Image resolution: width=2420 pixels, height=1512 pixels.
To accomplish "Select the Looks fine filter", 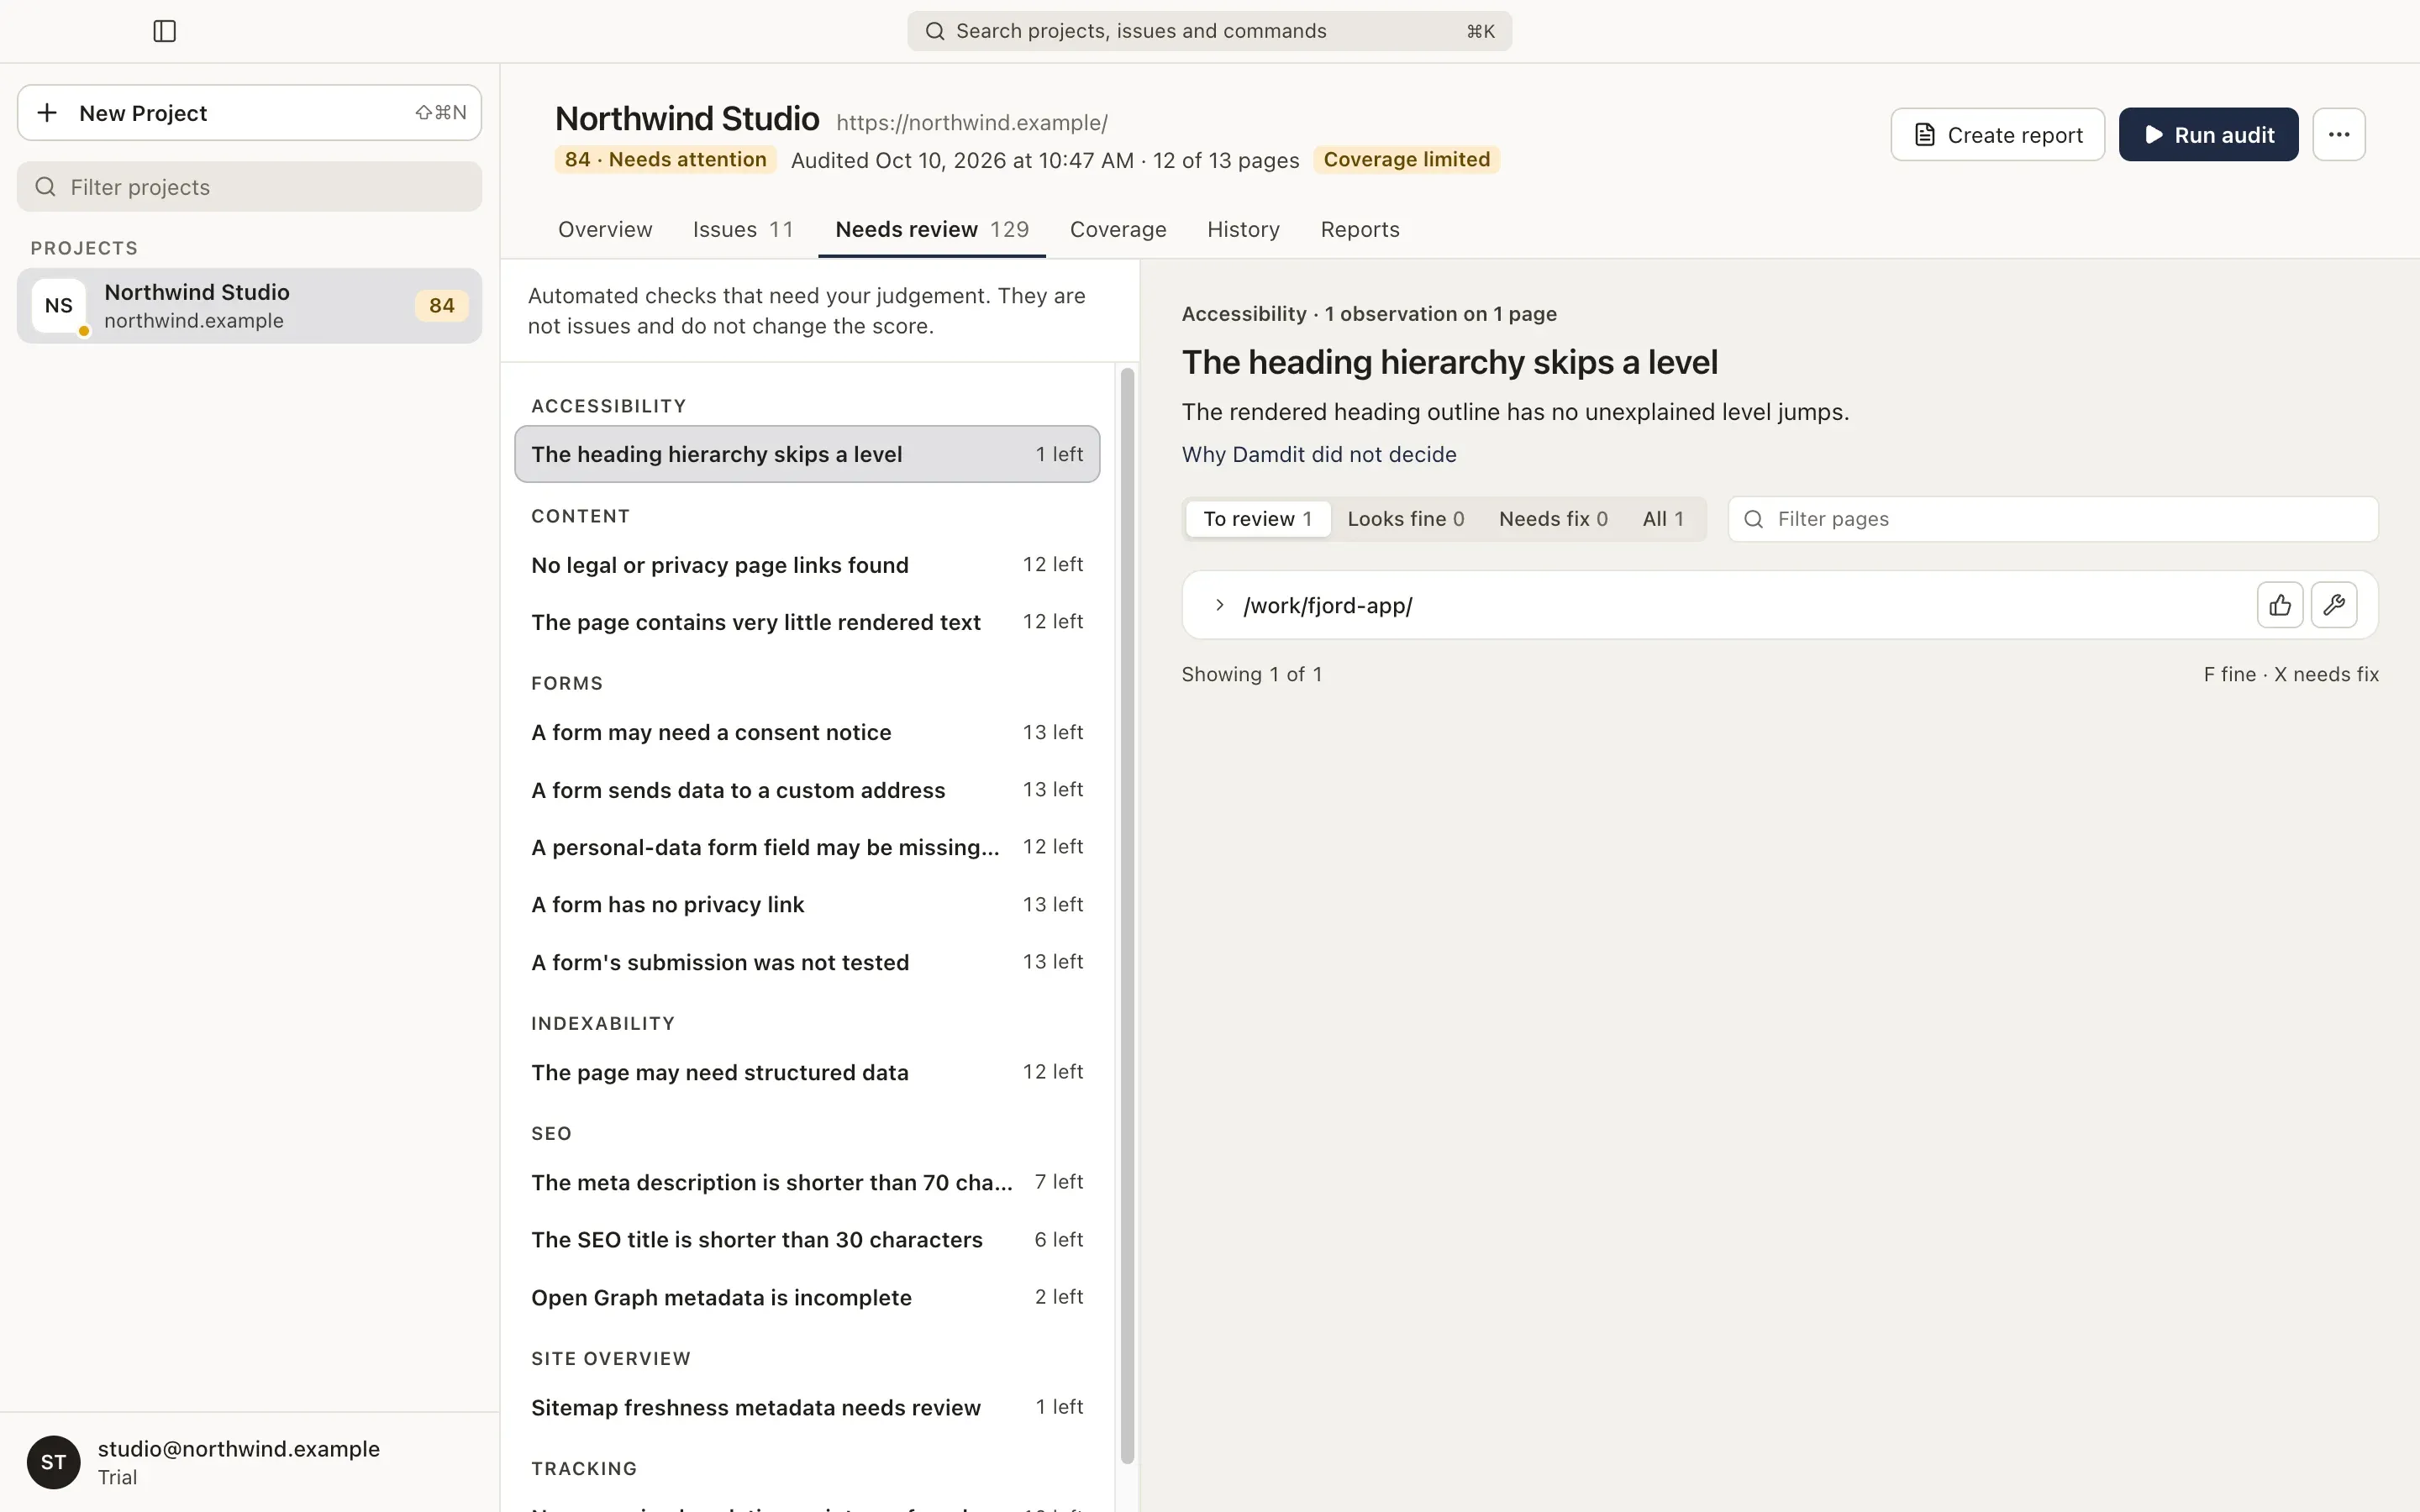I will tap(1405, 519).
